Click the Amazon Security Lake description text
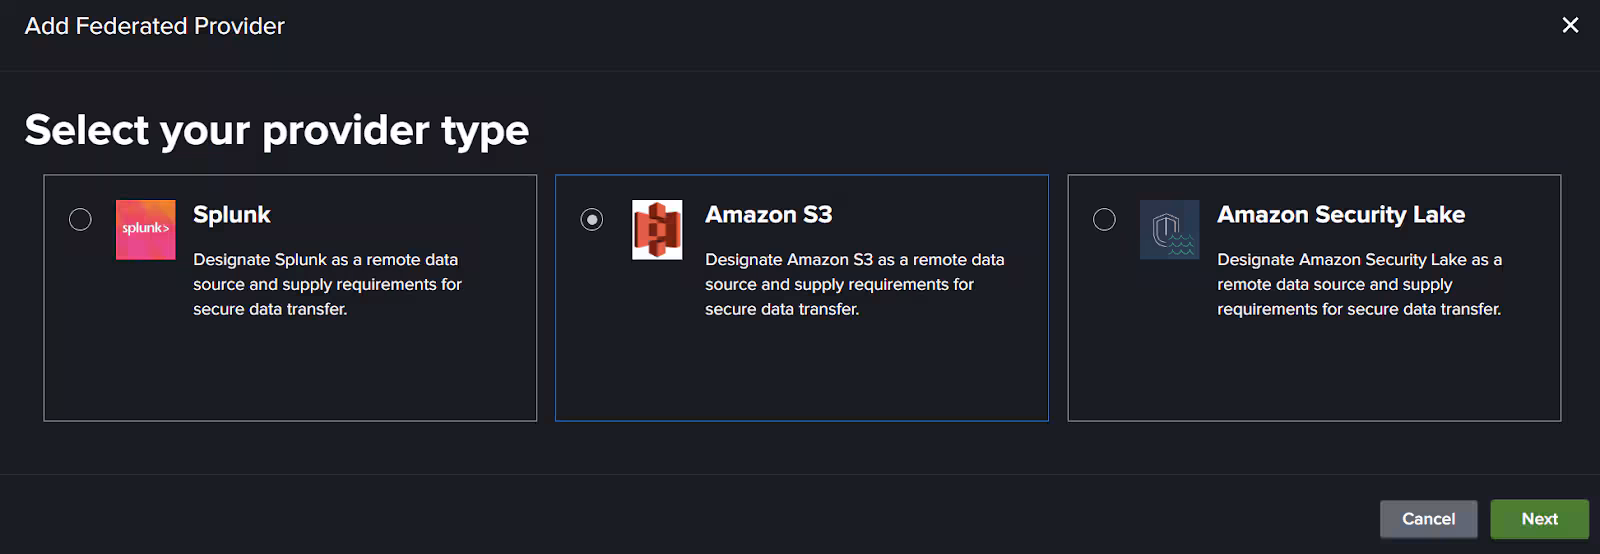The image size is (1600, 554). pos(1358,284)
